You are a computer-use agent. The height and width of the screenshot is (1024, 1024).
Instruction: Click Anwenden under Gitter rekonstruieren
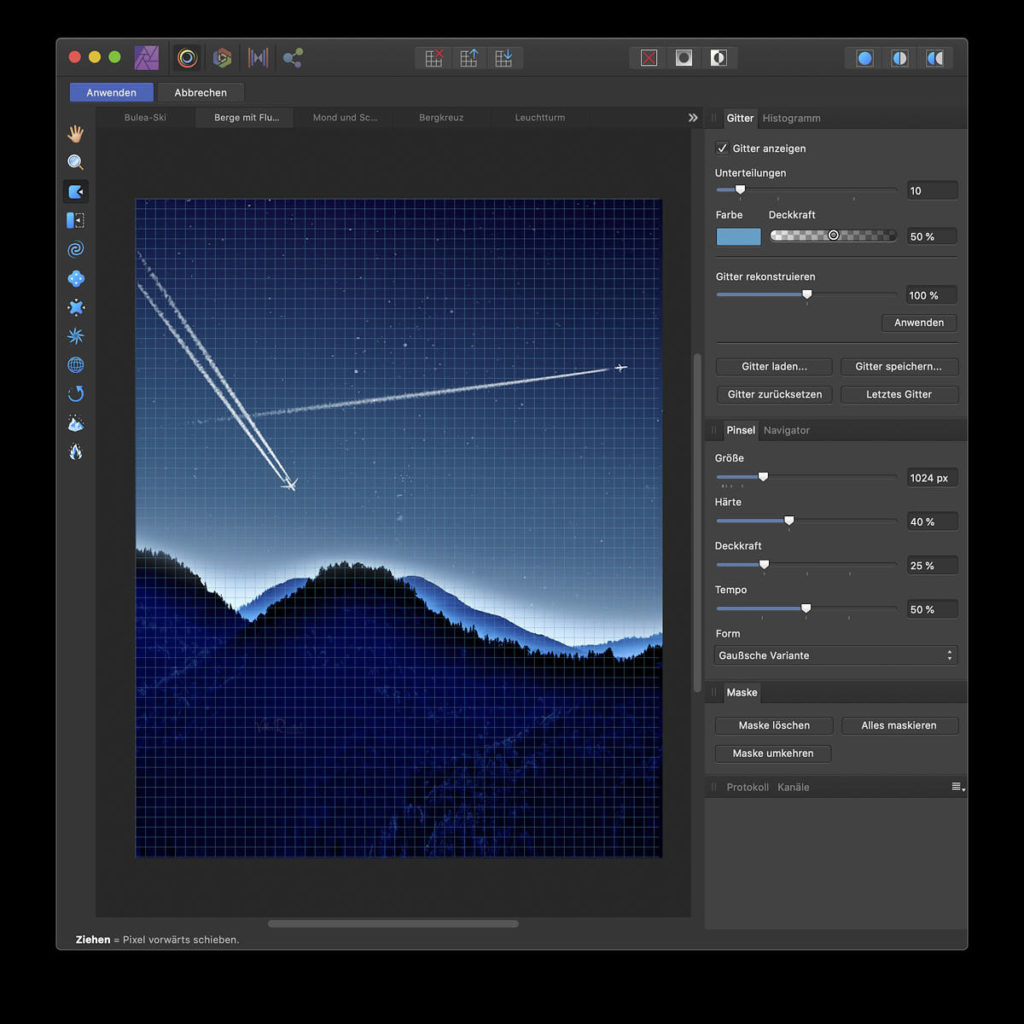click(919, 323)
